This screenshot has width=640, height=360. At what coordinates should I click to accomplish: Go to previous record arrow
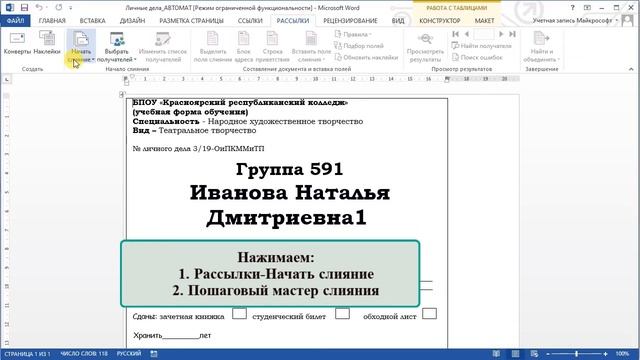click(467, 34)
